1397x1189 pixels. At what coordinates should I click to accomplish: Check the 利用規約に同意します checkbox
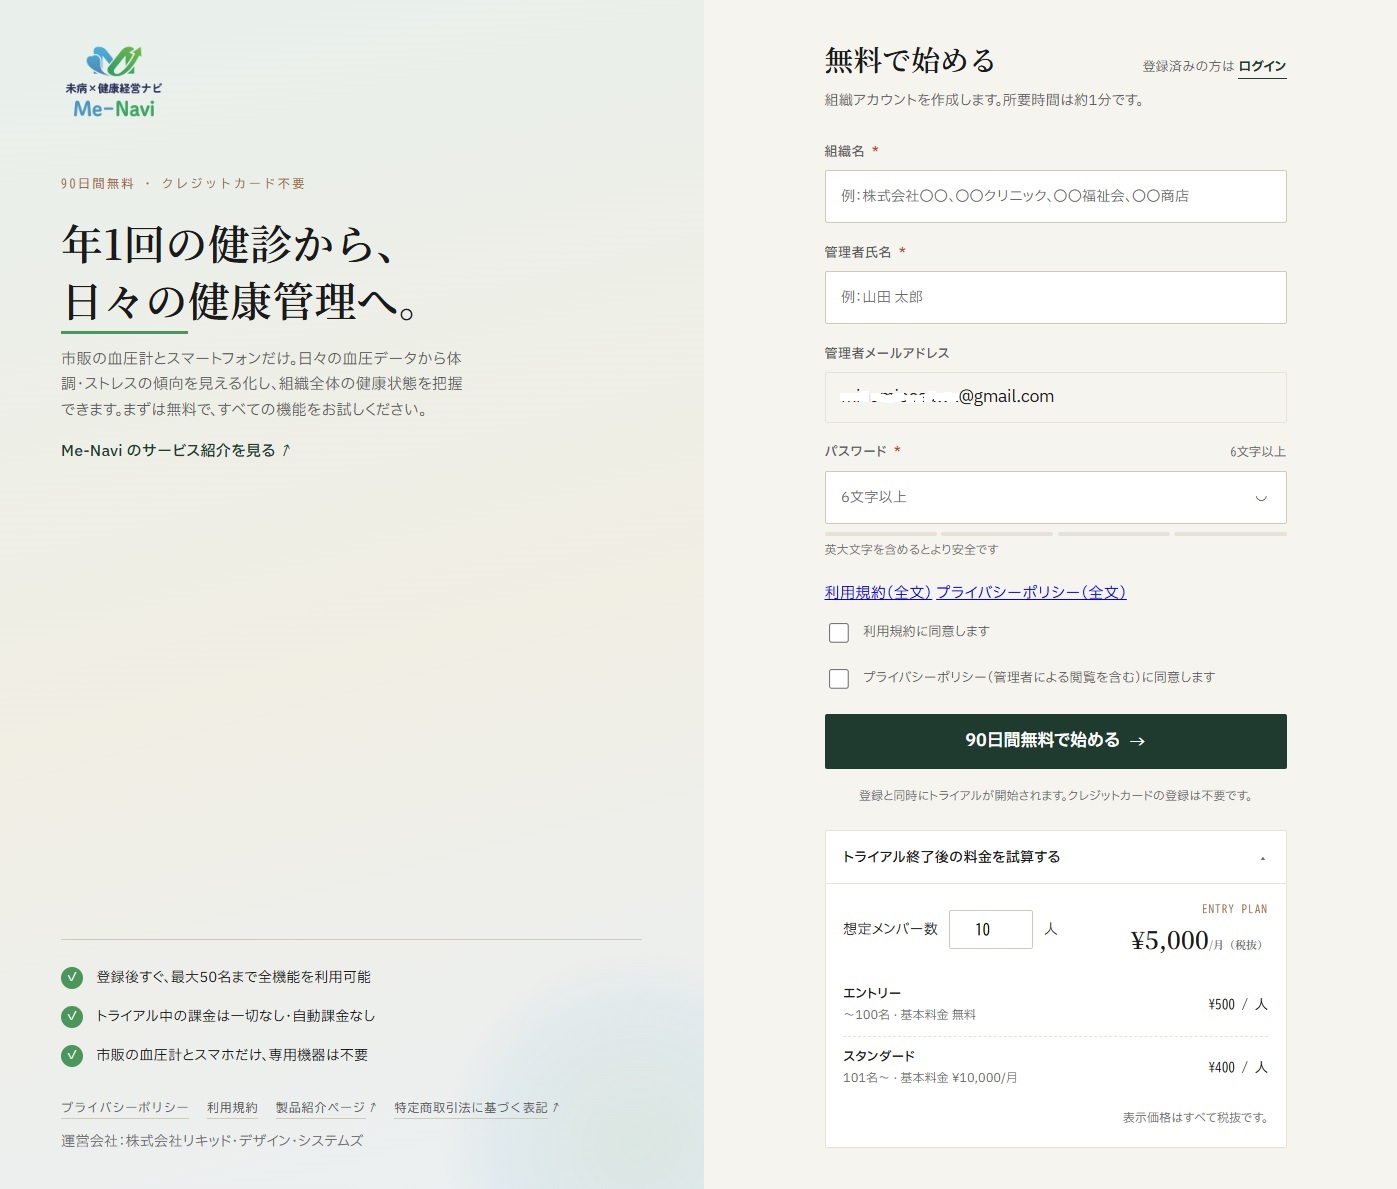[839, 632]
